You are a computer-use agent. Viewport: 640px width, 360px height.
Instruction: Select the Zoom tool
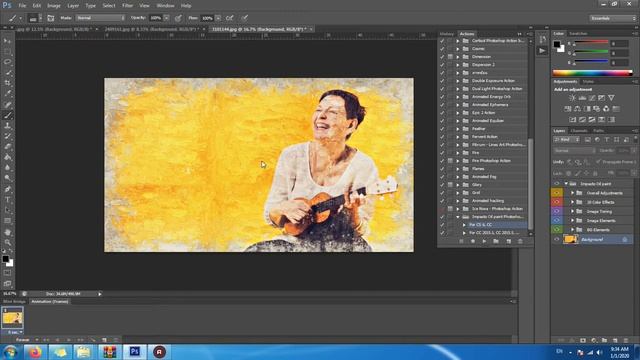(7, 242)
